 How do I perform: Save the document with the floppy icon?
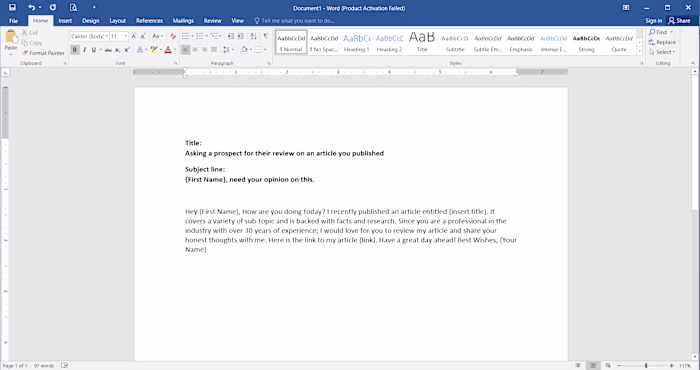[x=12, y=8]
